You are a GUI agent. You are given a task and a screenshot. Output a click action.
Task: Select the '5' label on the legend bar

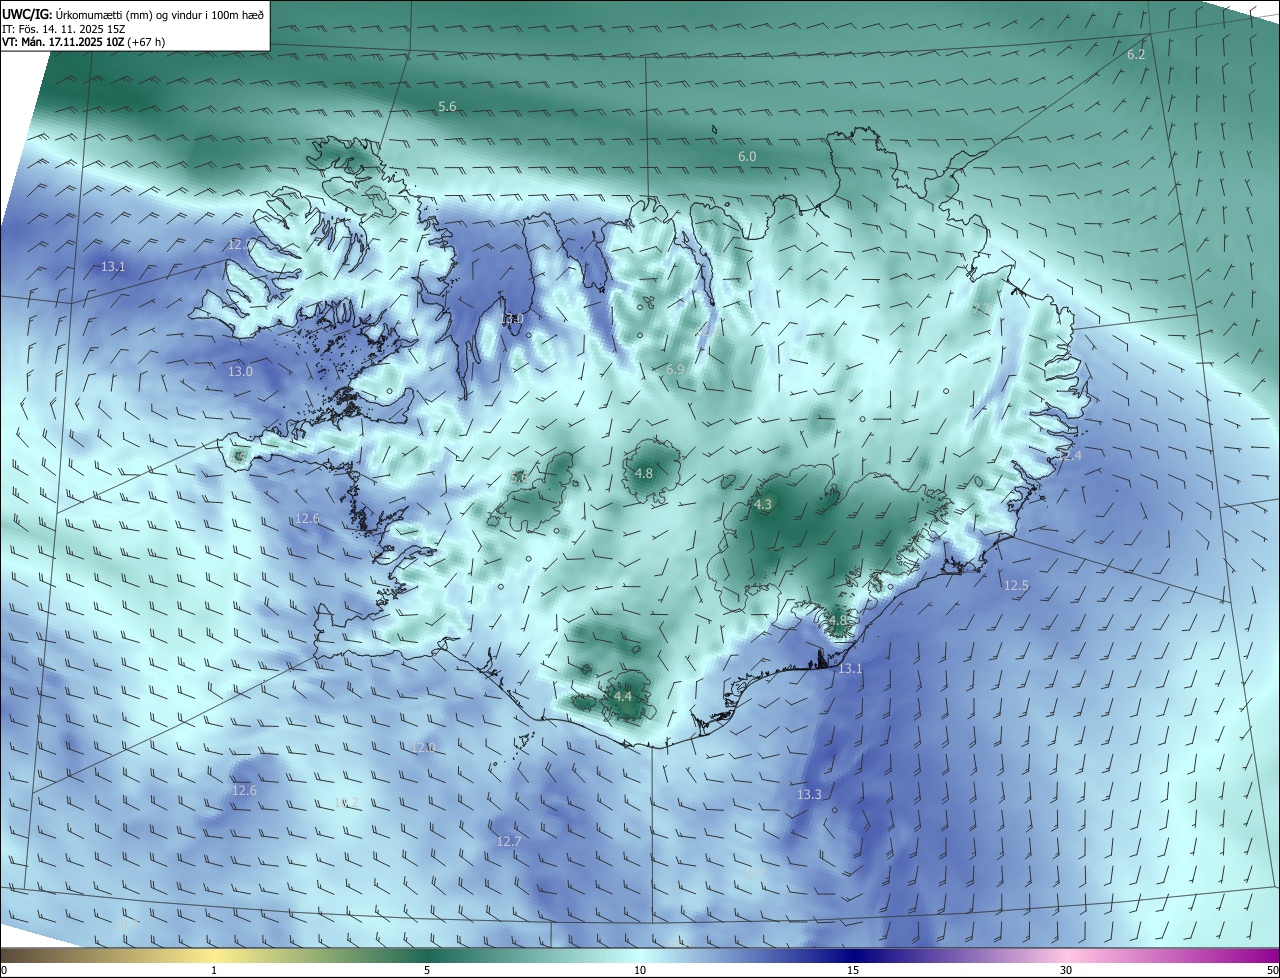tap(427, 970)
